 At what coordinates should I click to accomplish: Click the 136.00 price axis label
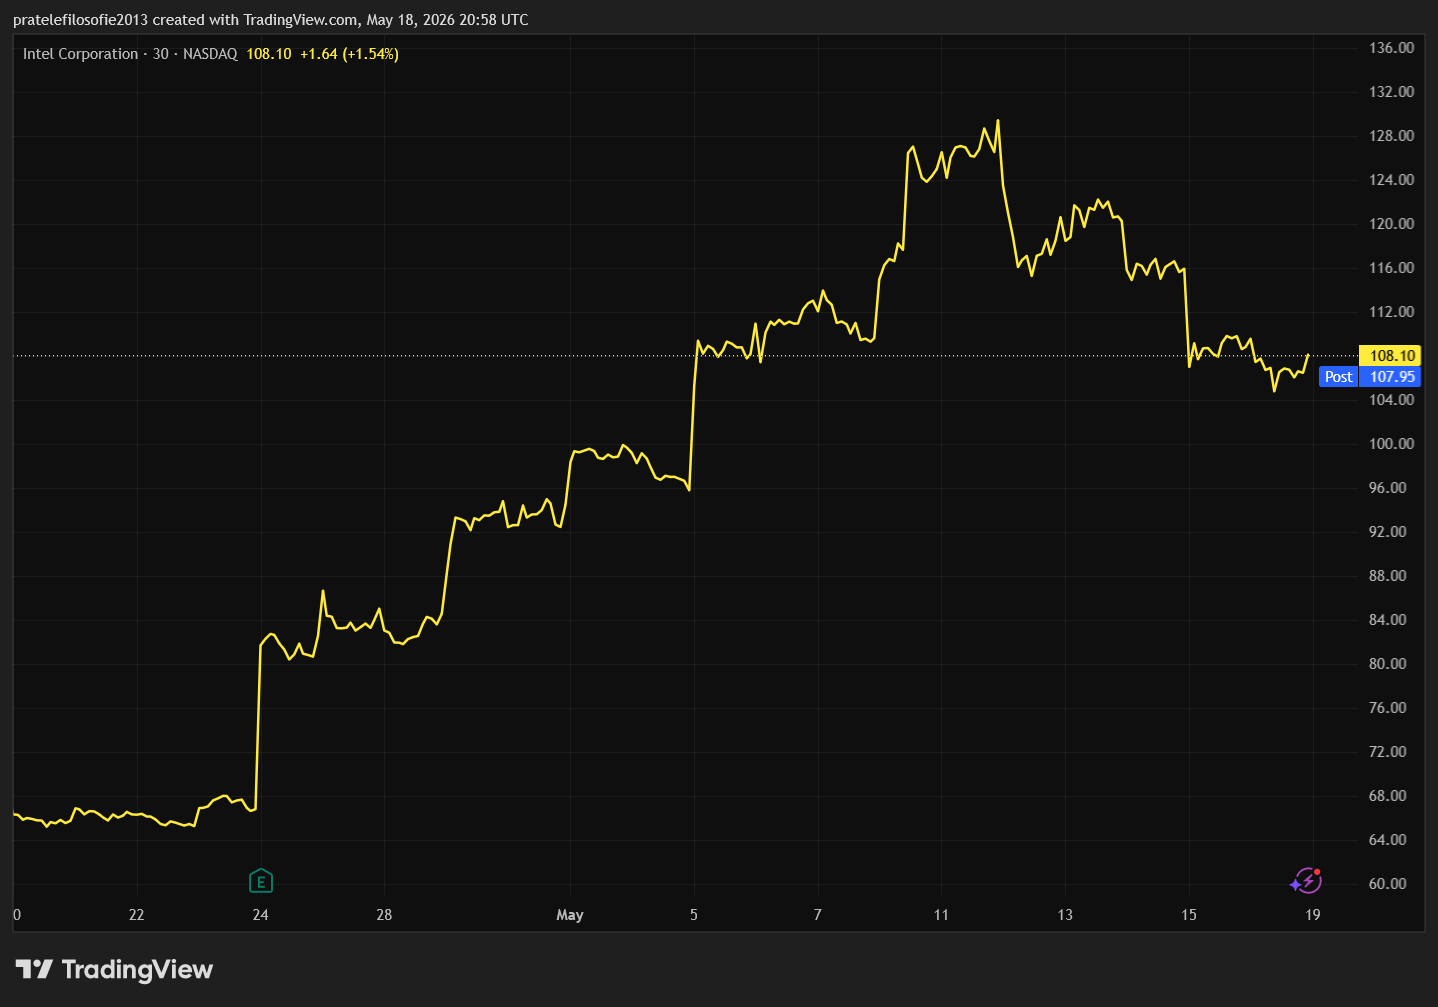(x=1391, y=48)
